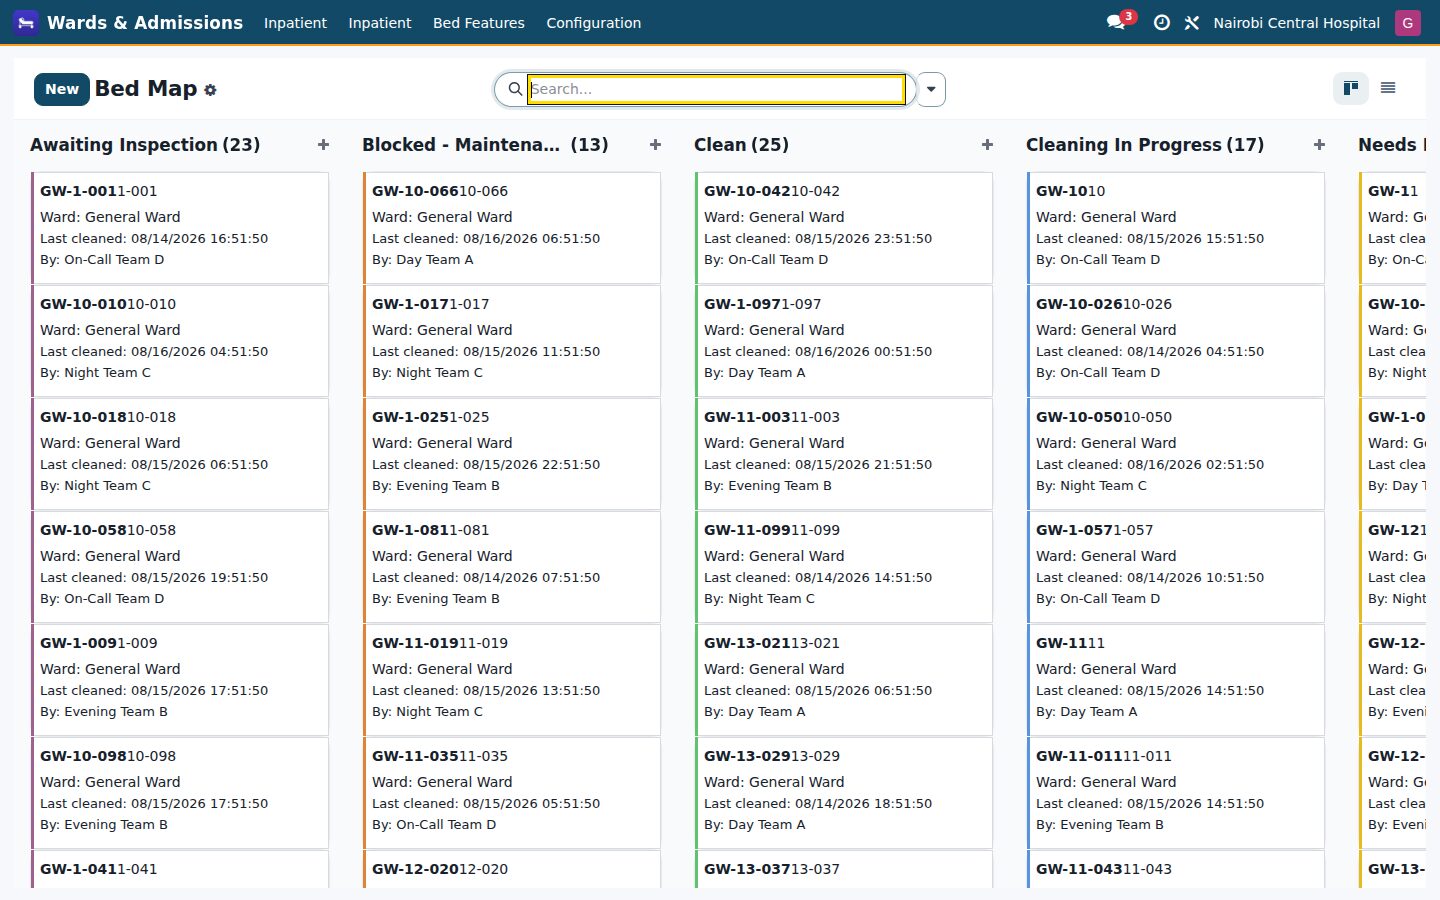Image resolution: width=1440 pixels, height=900 pixels.
Task: Click plus icon for Cleaning In Progress
Action: [1319, 145]
